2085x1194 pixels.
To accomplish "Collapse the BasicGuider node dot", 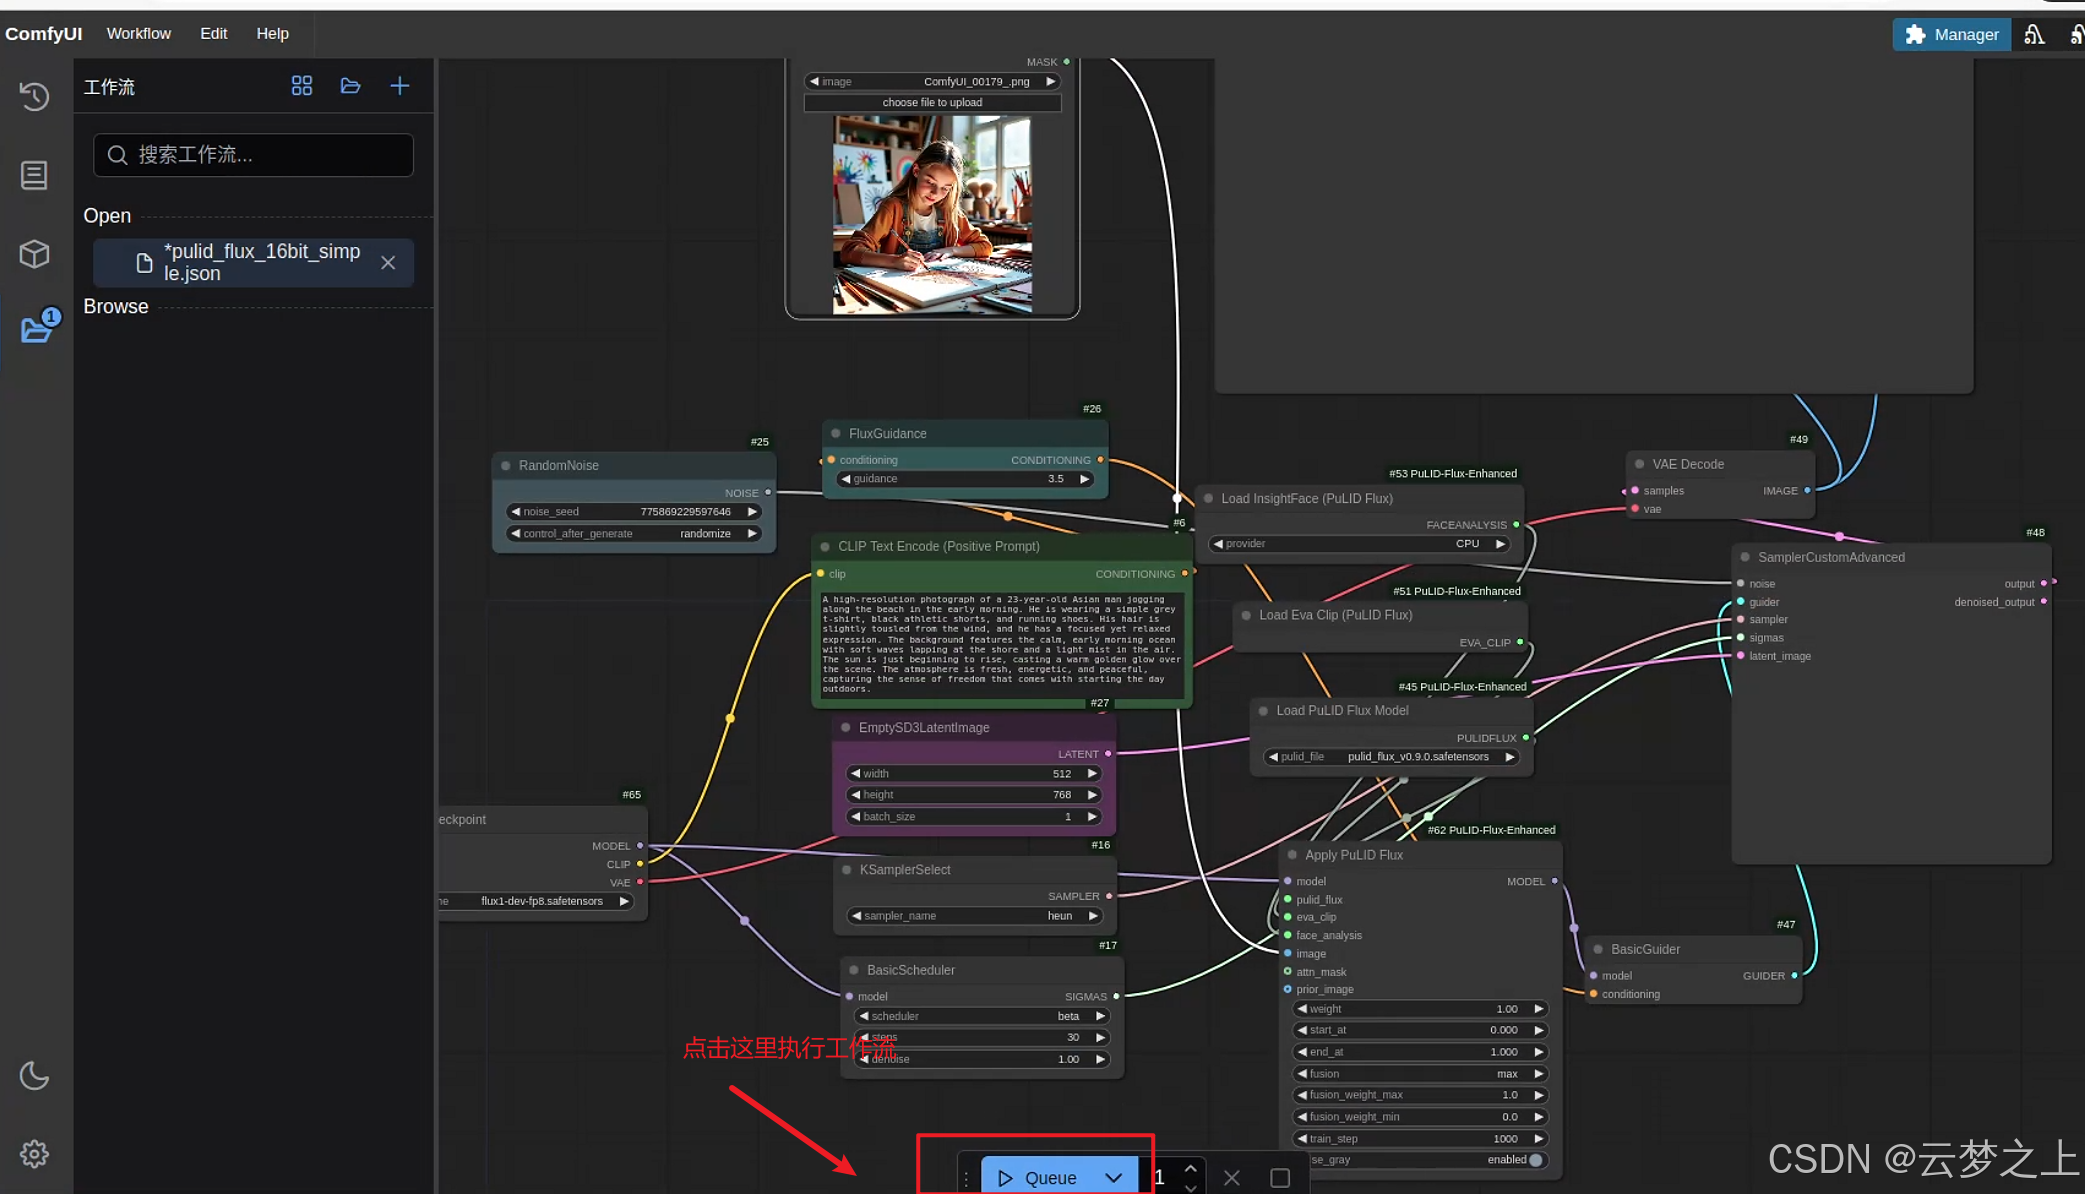I will click(x=1598, y=950).
